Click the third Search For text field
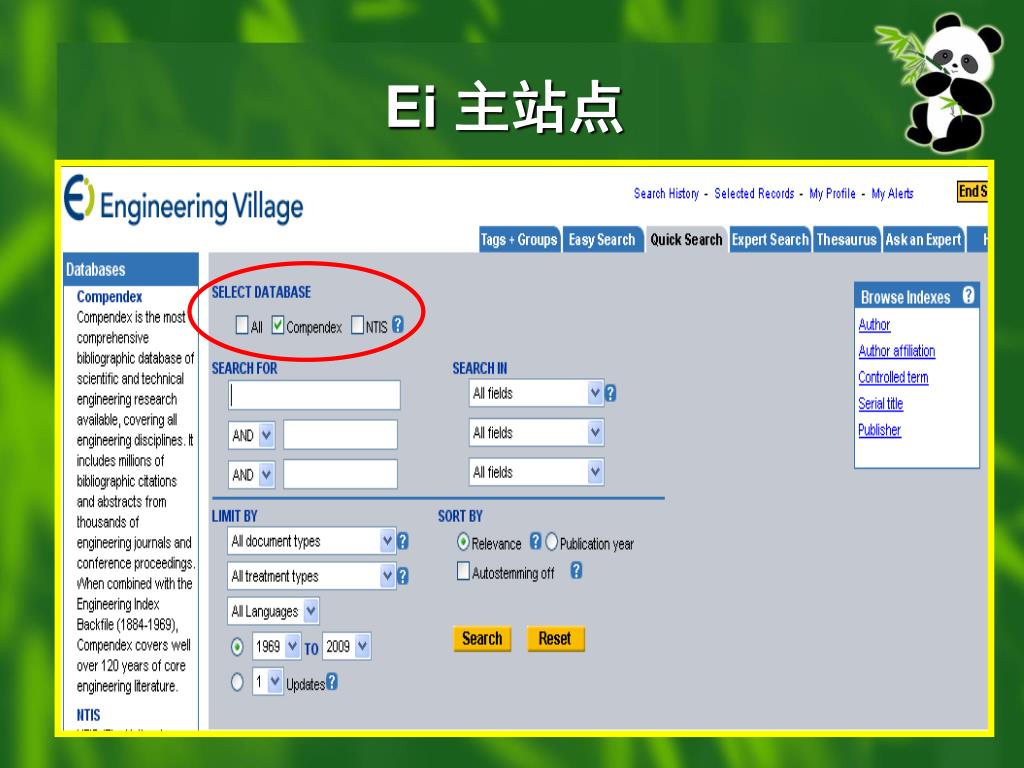 click(x=340, y=474)
